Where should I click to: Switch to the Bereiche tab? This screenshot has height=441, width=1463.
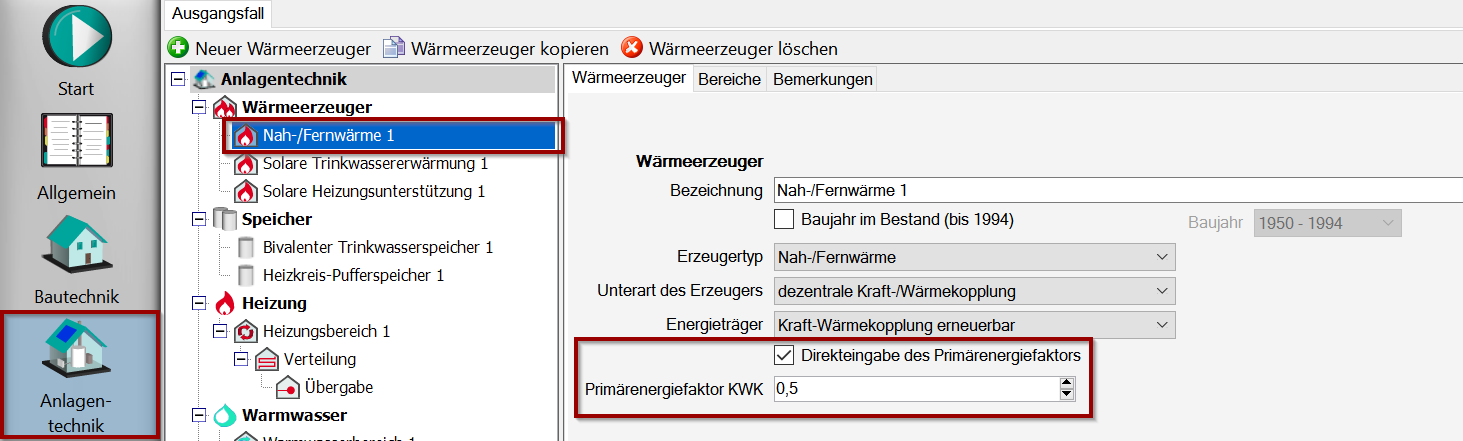click(x=729, y=79)
